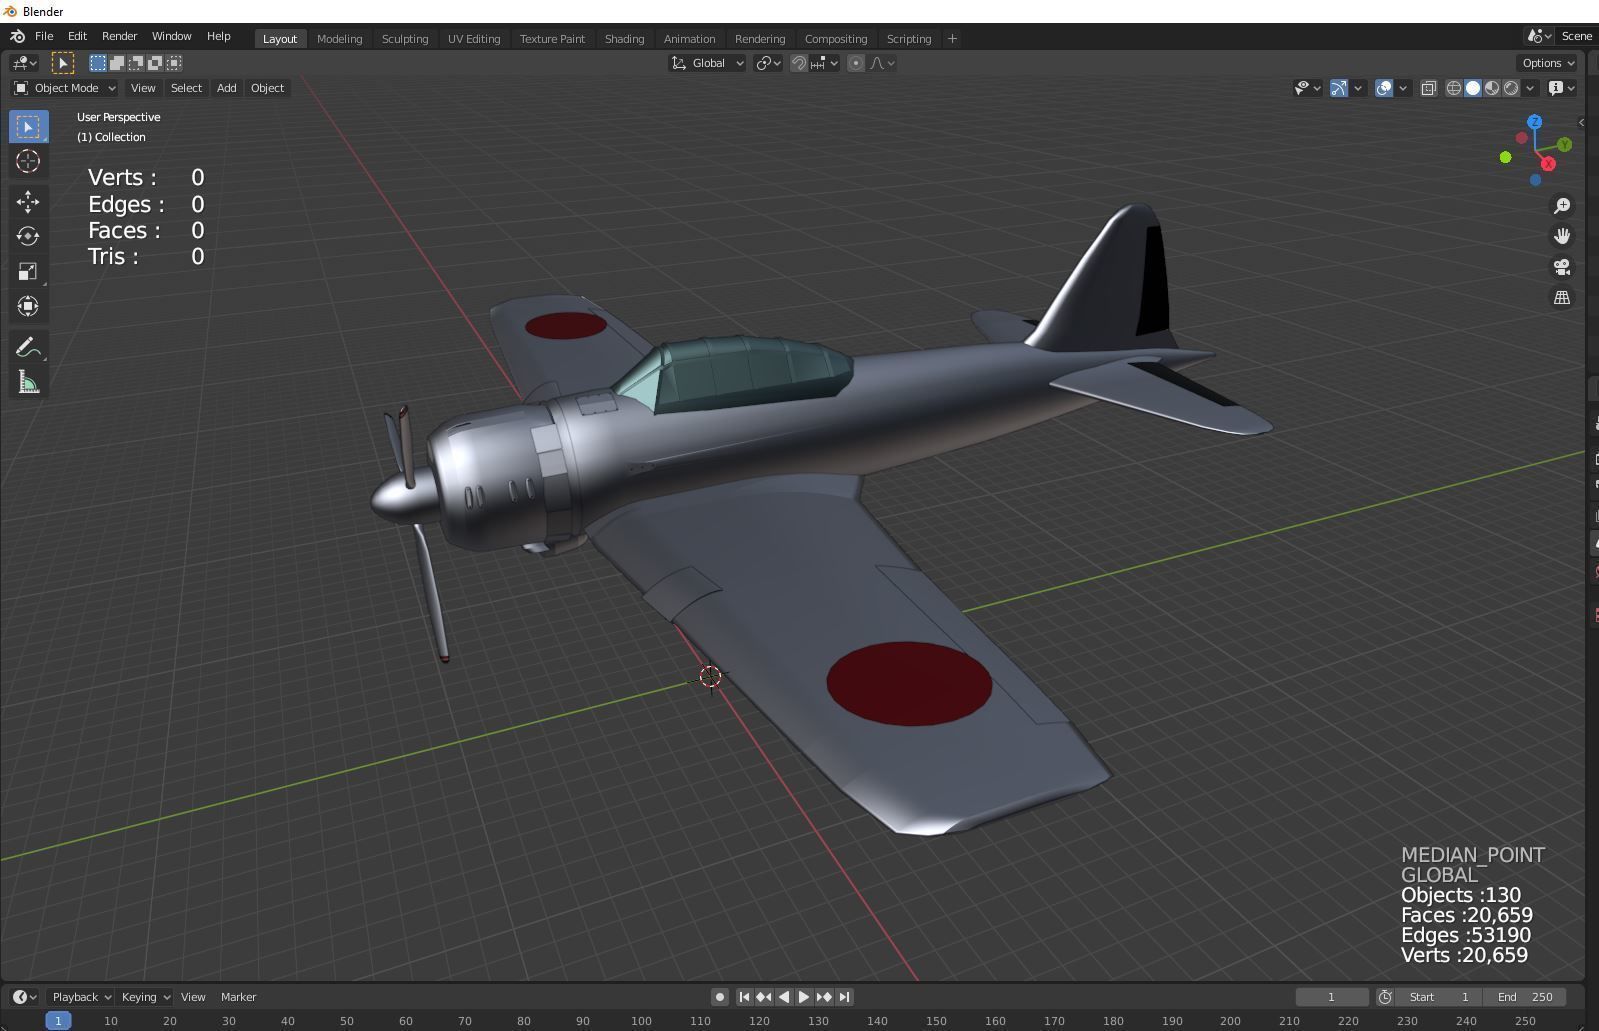The image size is (1599, 1031).
Task: Open the Object Mode dropdown
Action: [64, 88]
